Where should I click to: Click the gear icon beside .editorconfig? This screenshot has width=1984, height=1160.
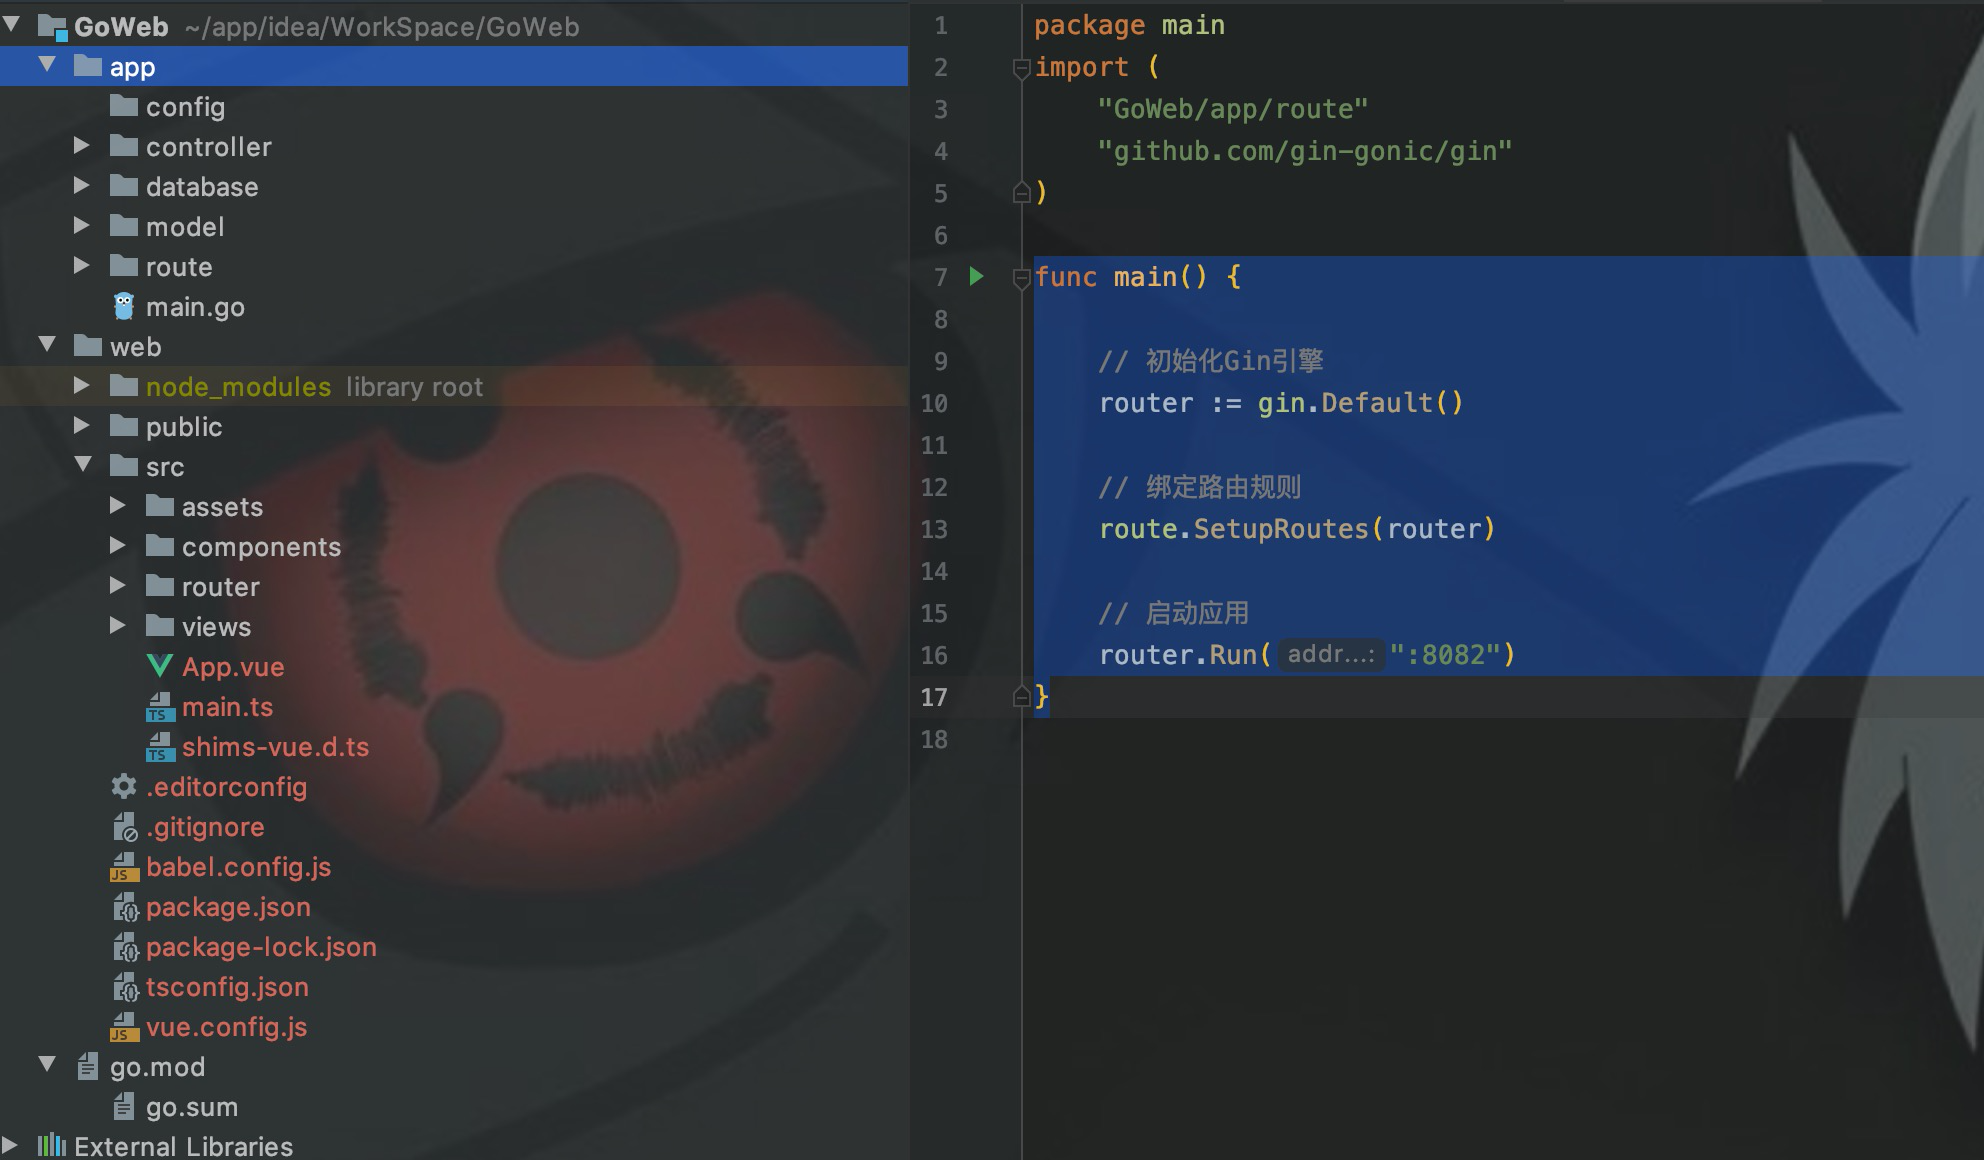pos(124,787)
